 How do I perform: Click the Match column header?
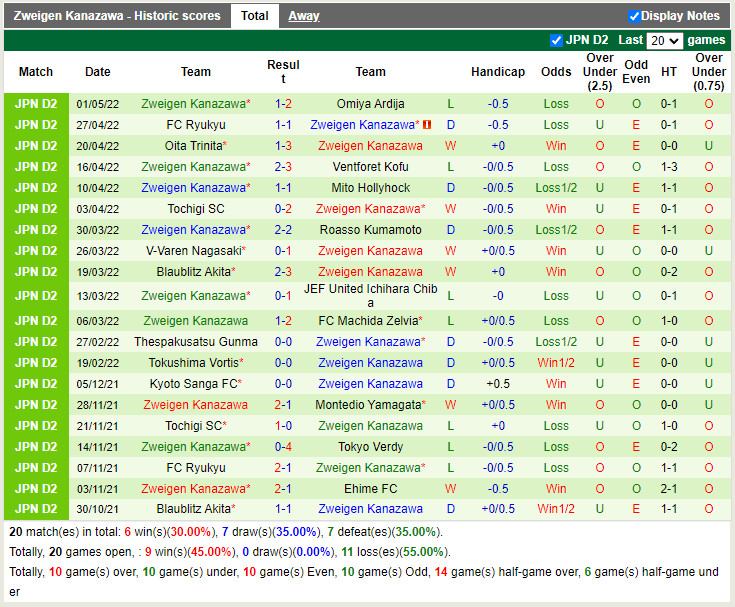point(36,72)
